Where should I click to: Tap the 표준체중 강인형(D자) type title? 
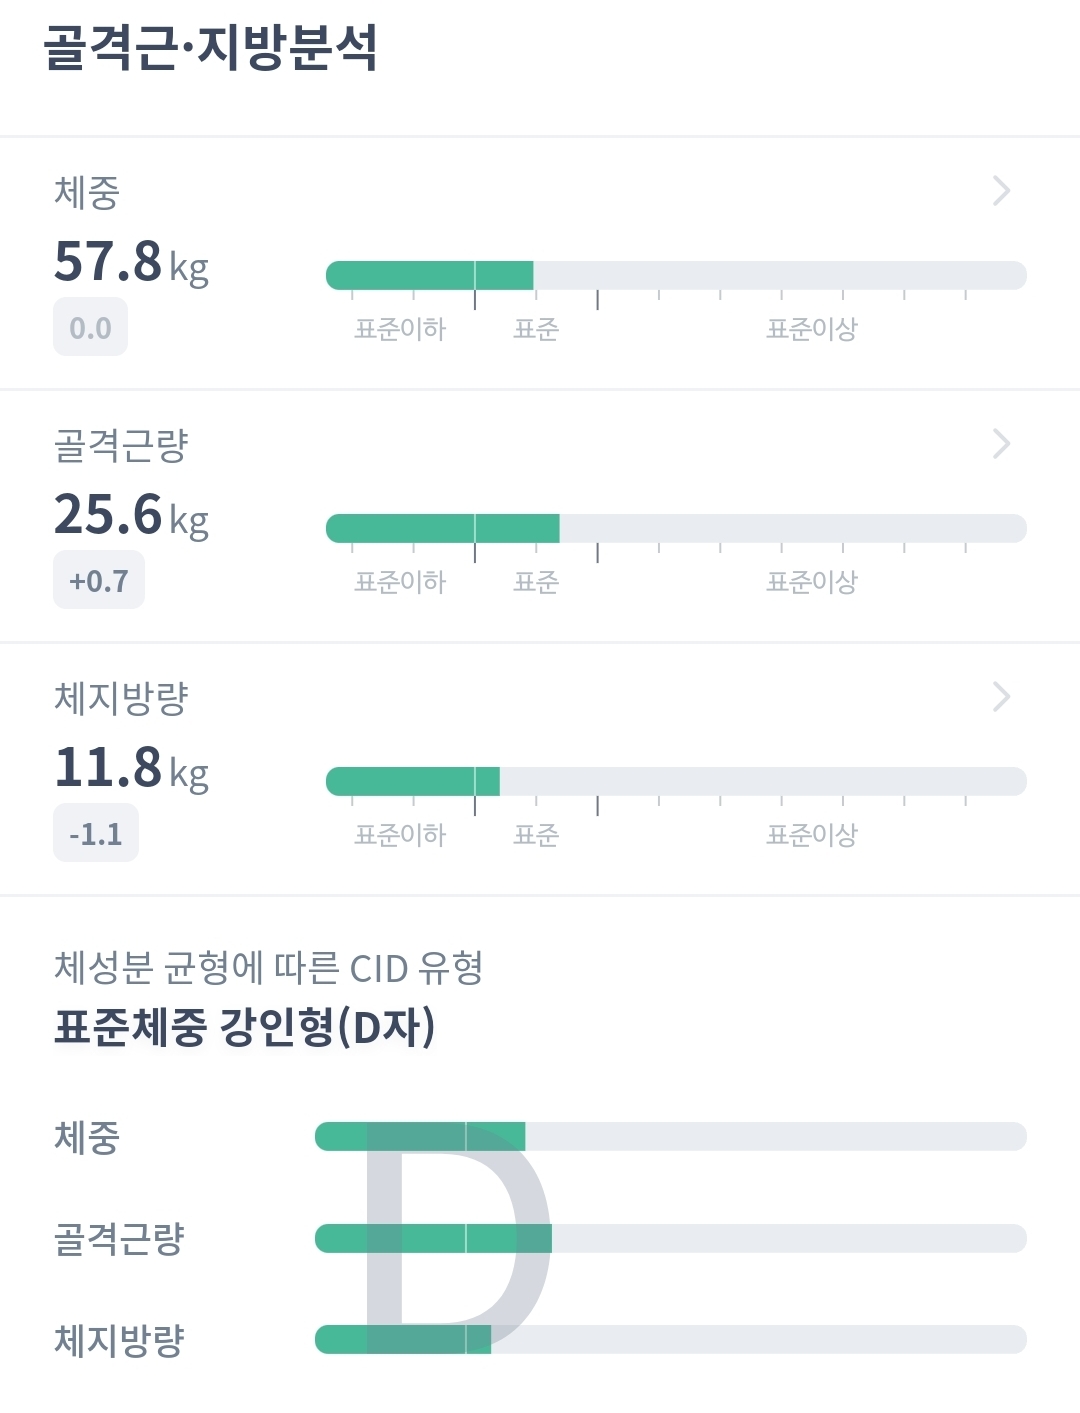click(x=245, y=1026)
